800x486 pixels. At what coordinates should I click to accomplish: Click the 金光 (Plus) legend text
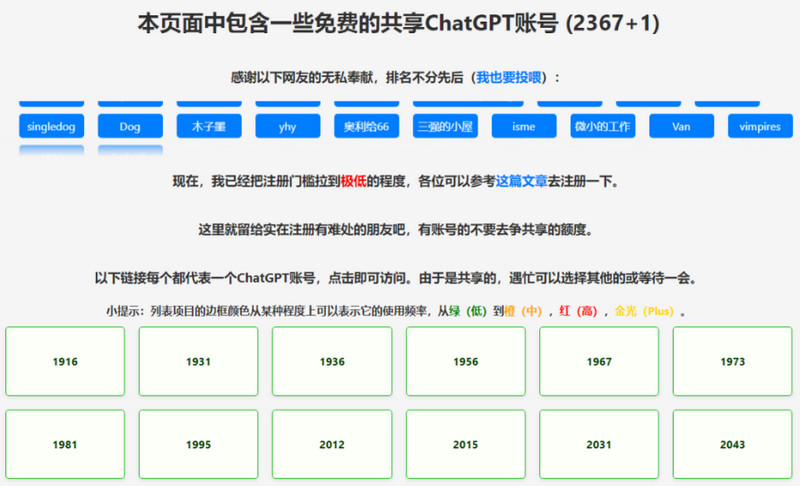pyautogui.click(x=644, y=311)
